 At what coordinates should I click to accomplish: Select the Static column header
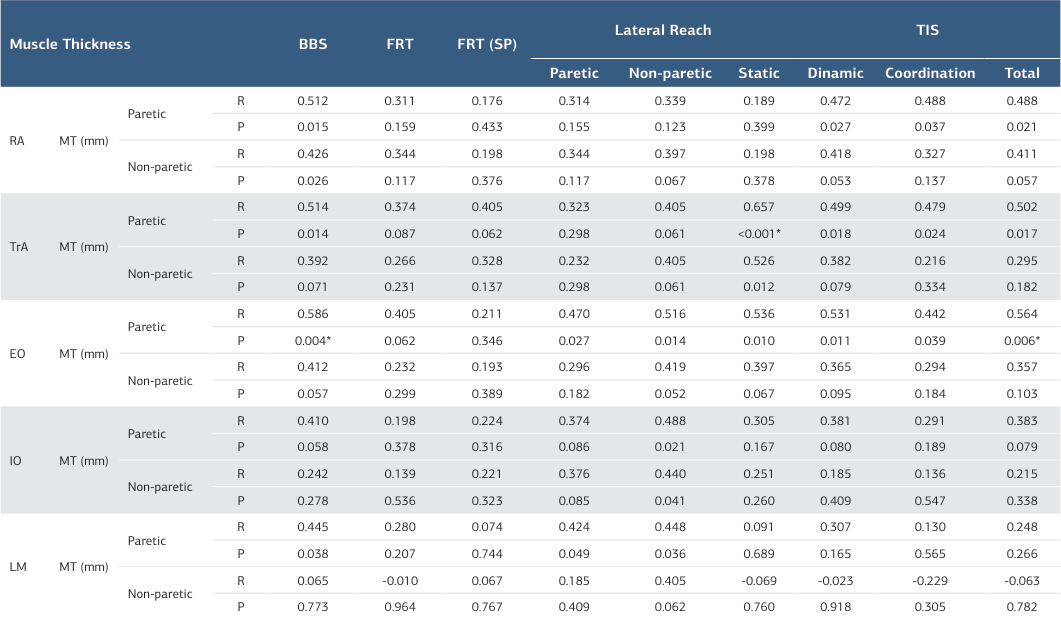(759, 73)
